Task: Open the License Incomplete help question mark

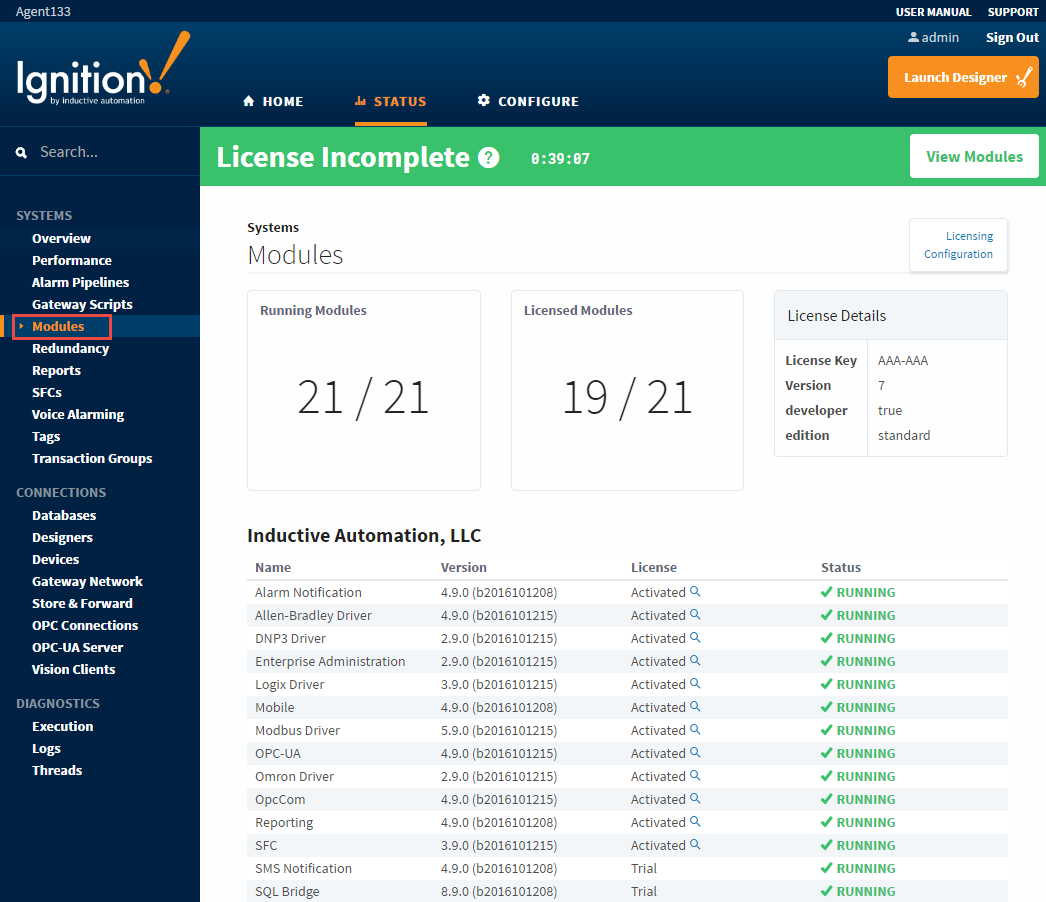Action: coord(487,157)
